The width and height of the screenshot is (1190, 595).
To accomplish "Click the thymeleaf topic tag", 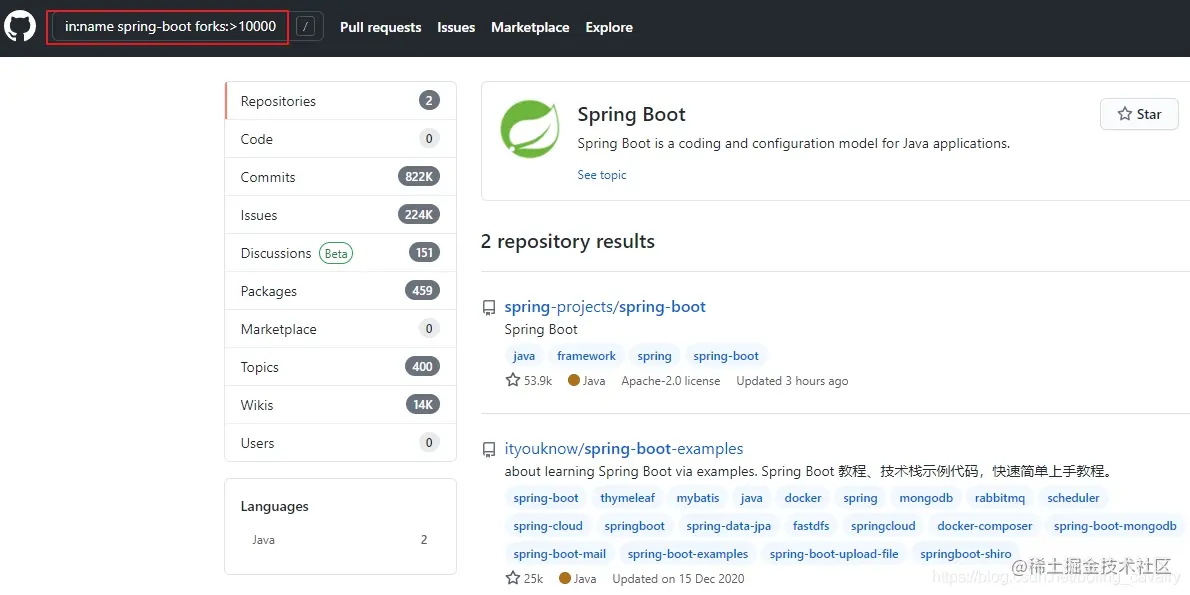I will click(x=628, y=498).
